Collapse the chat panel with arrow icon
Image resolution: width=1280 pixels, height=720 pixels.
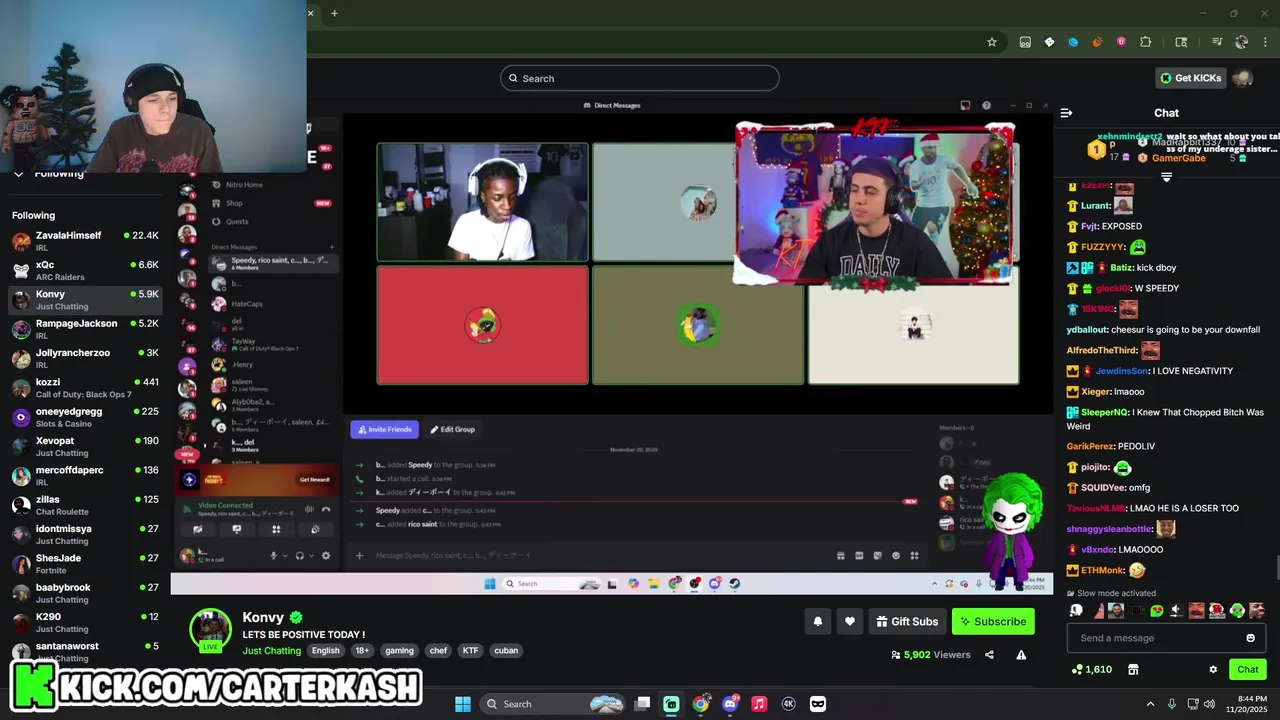pos(1066,113)
